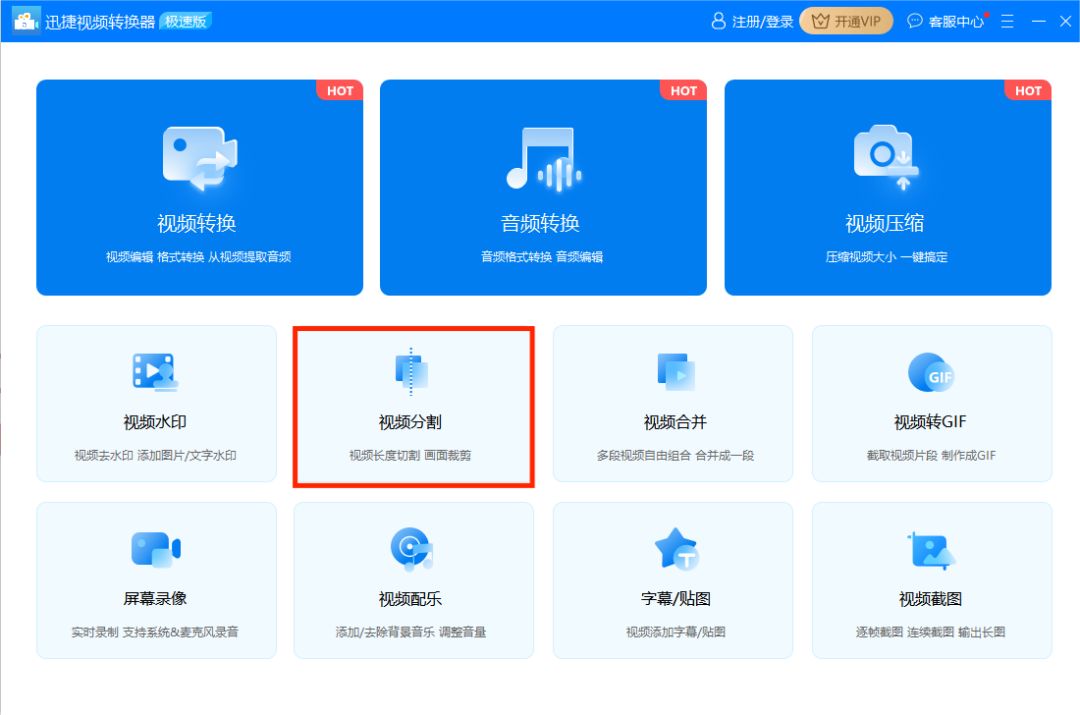This screenshot has width=1080, height=715.
Task: Open the 视频配乐 music disc icon
Action: coord(413,546)
